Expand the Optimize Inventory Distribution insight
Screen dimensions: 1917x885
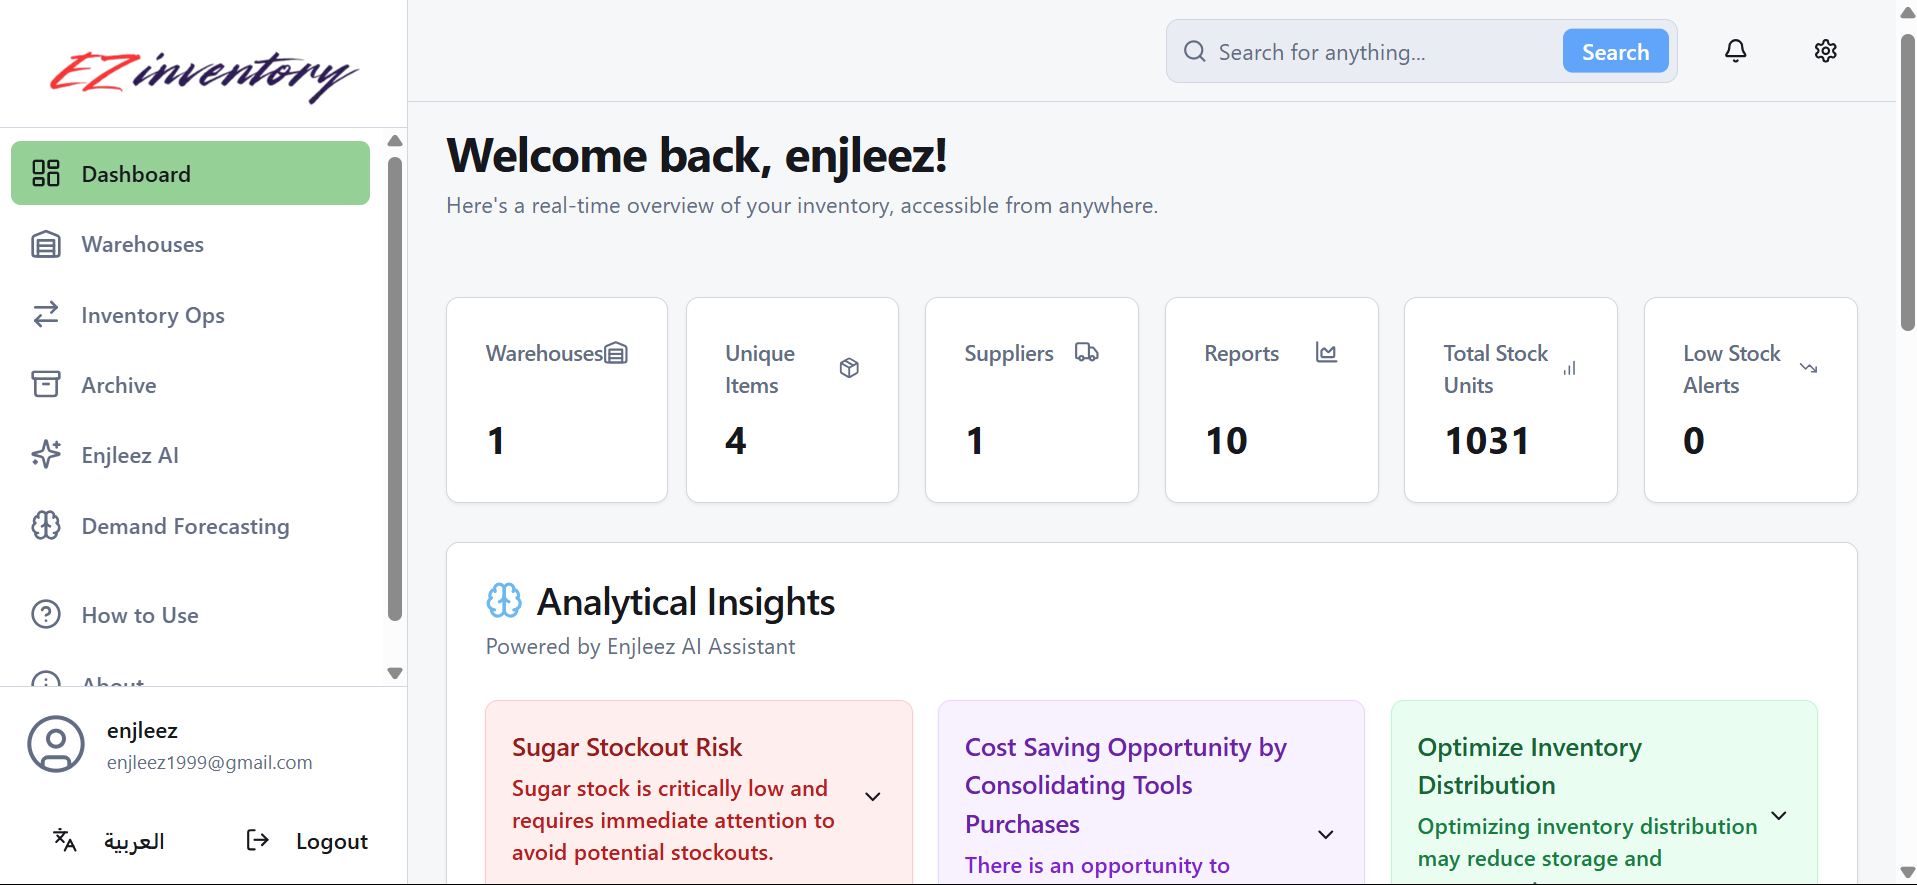[x=1778, y=816]
